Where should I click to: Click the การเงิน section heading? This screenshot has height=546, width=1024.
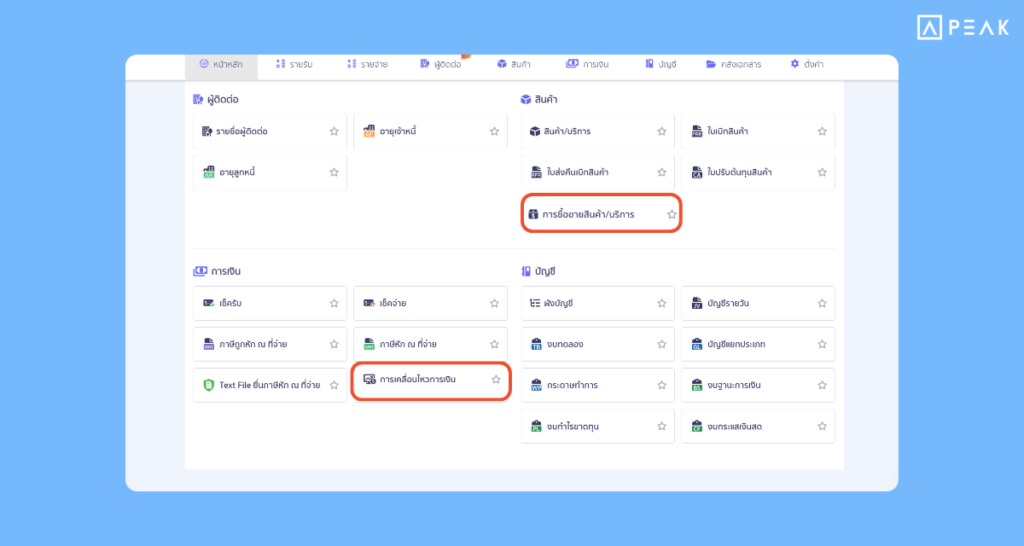(217, 271)
